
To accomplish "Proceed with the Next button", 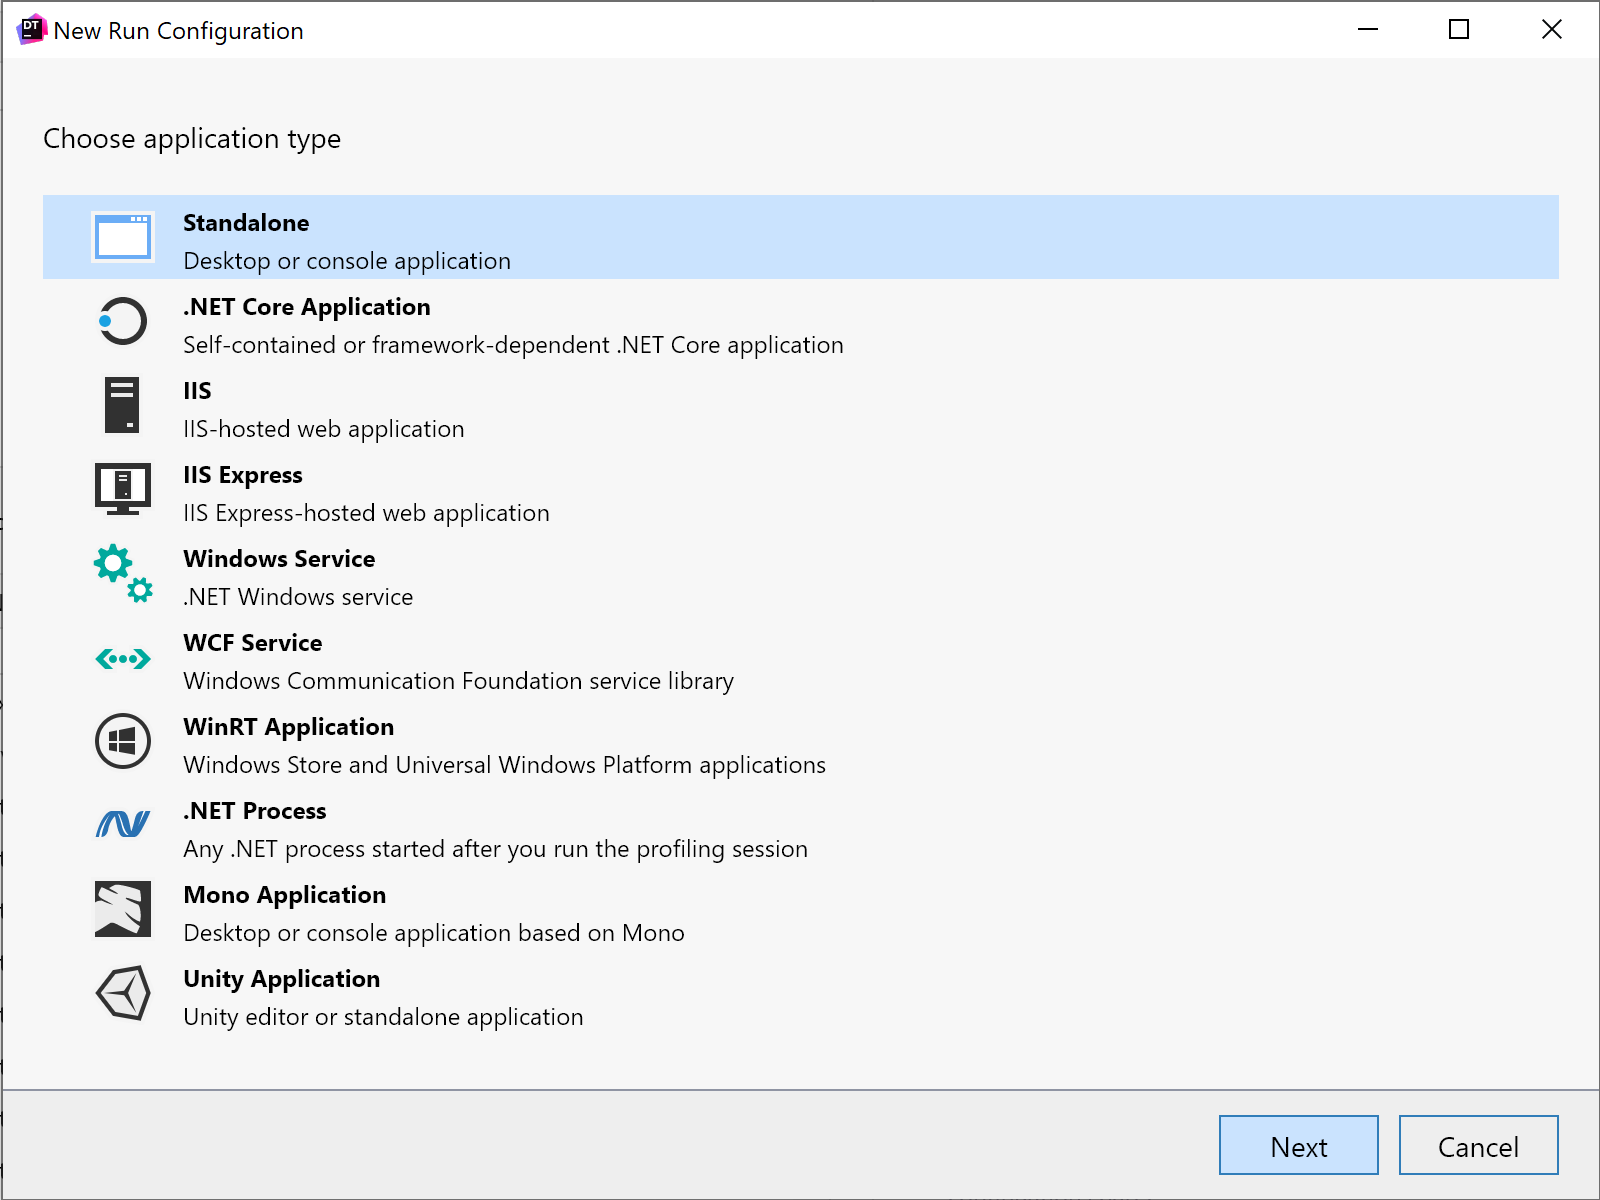I will pyautogui.click(x=1299, y=1145).
